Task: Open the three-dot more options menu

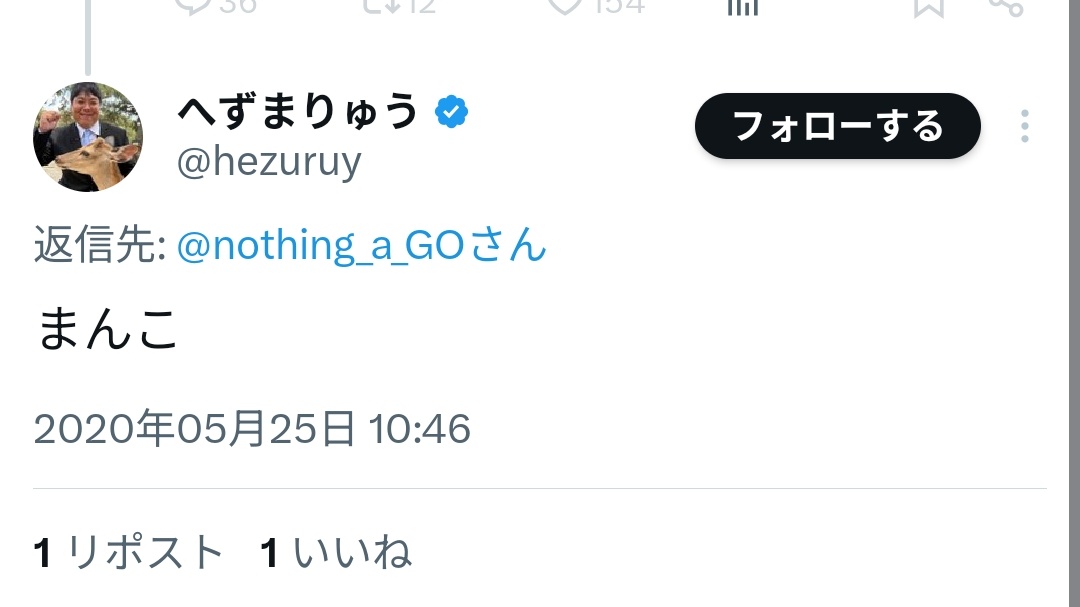Action: point(1024,127)
